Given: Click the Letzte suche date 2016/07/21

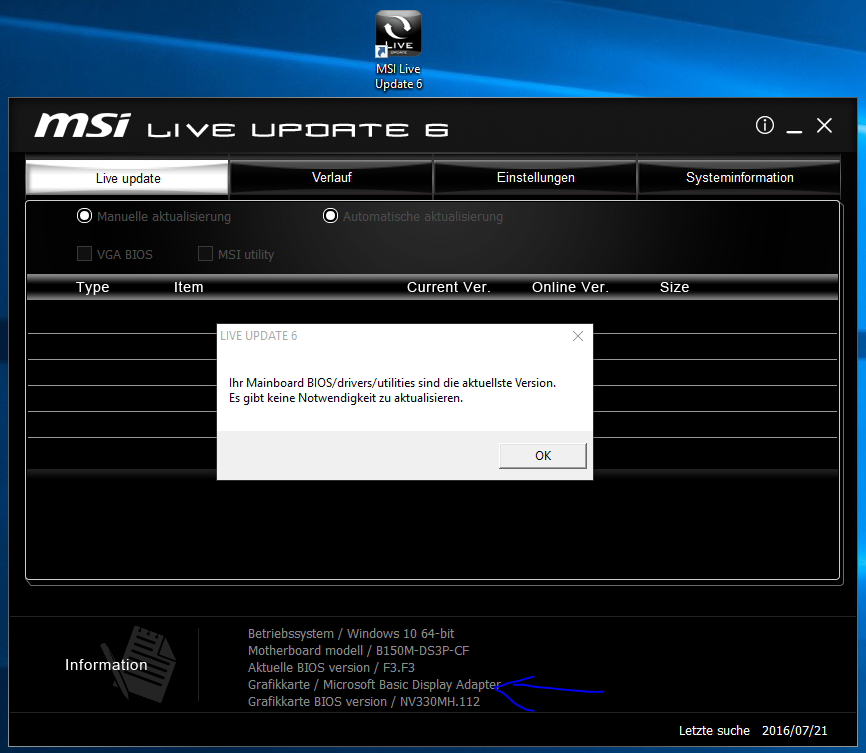Looking at the screenshot, I should pyautogui.click(x=794, y=731).
